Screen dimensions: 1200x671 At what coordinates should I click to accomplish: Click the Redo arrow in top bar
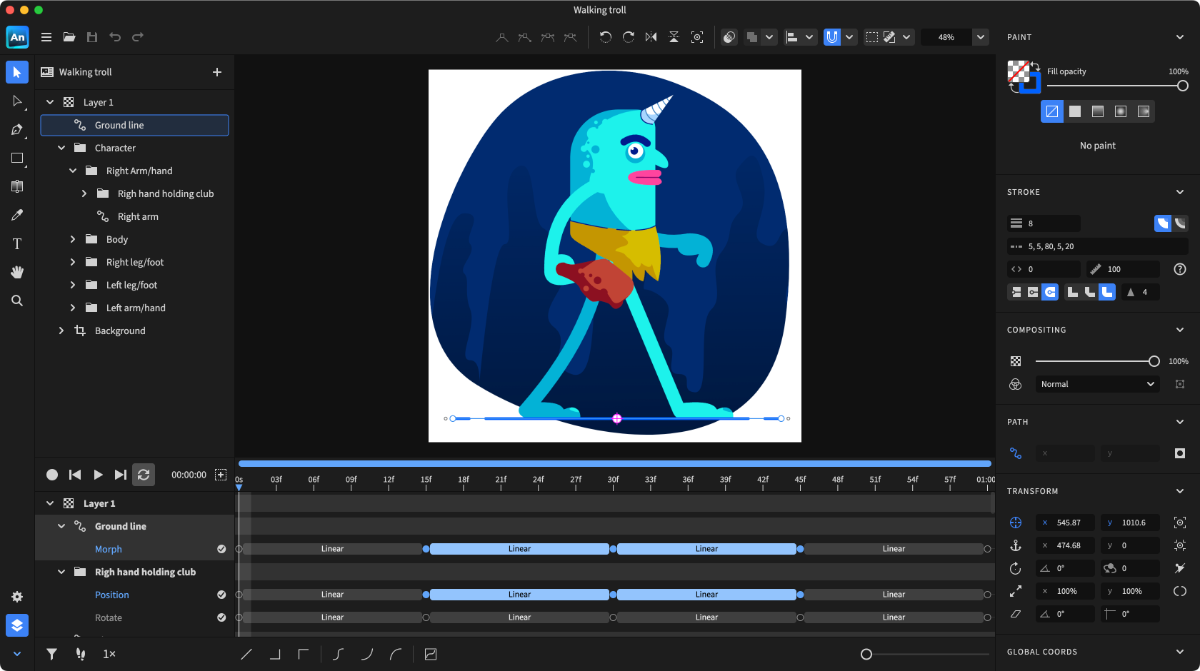pyautogui.click(x=138, y=37)
